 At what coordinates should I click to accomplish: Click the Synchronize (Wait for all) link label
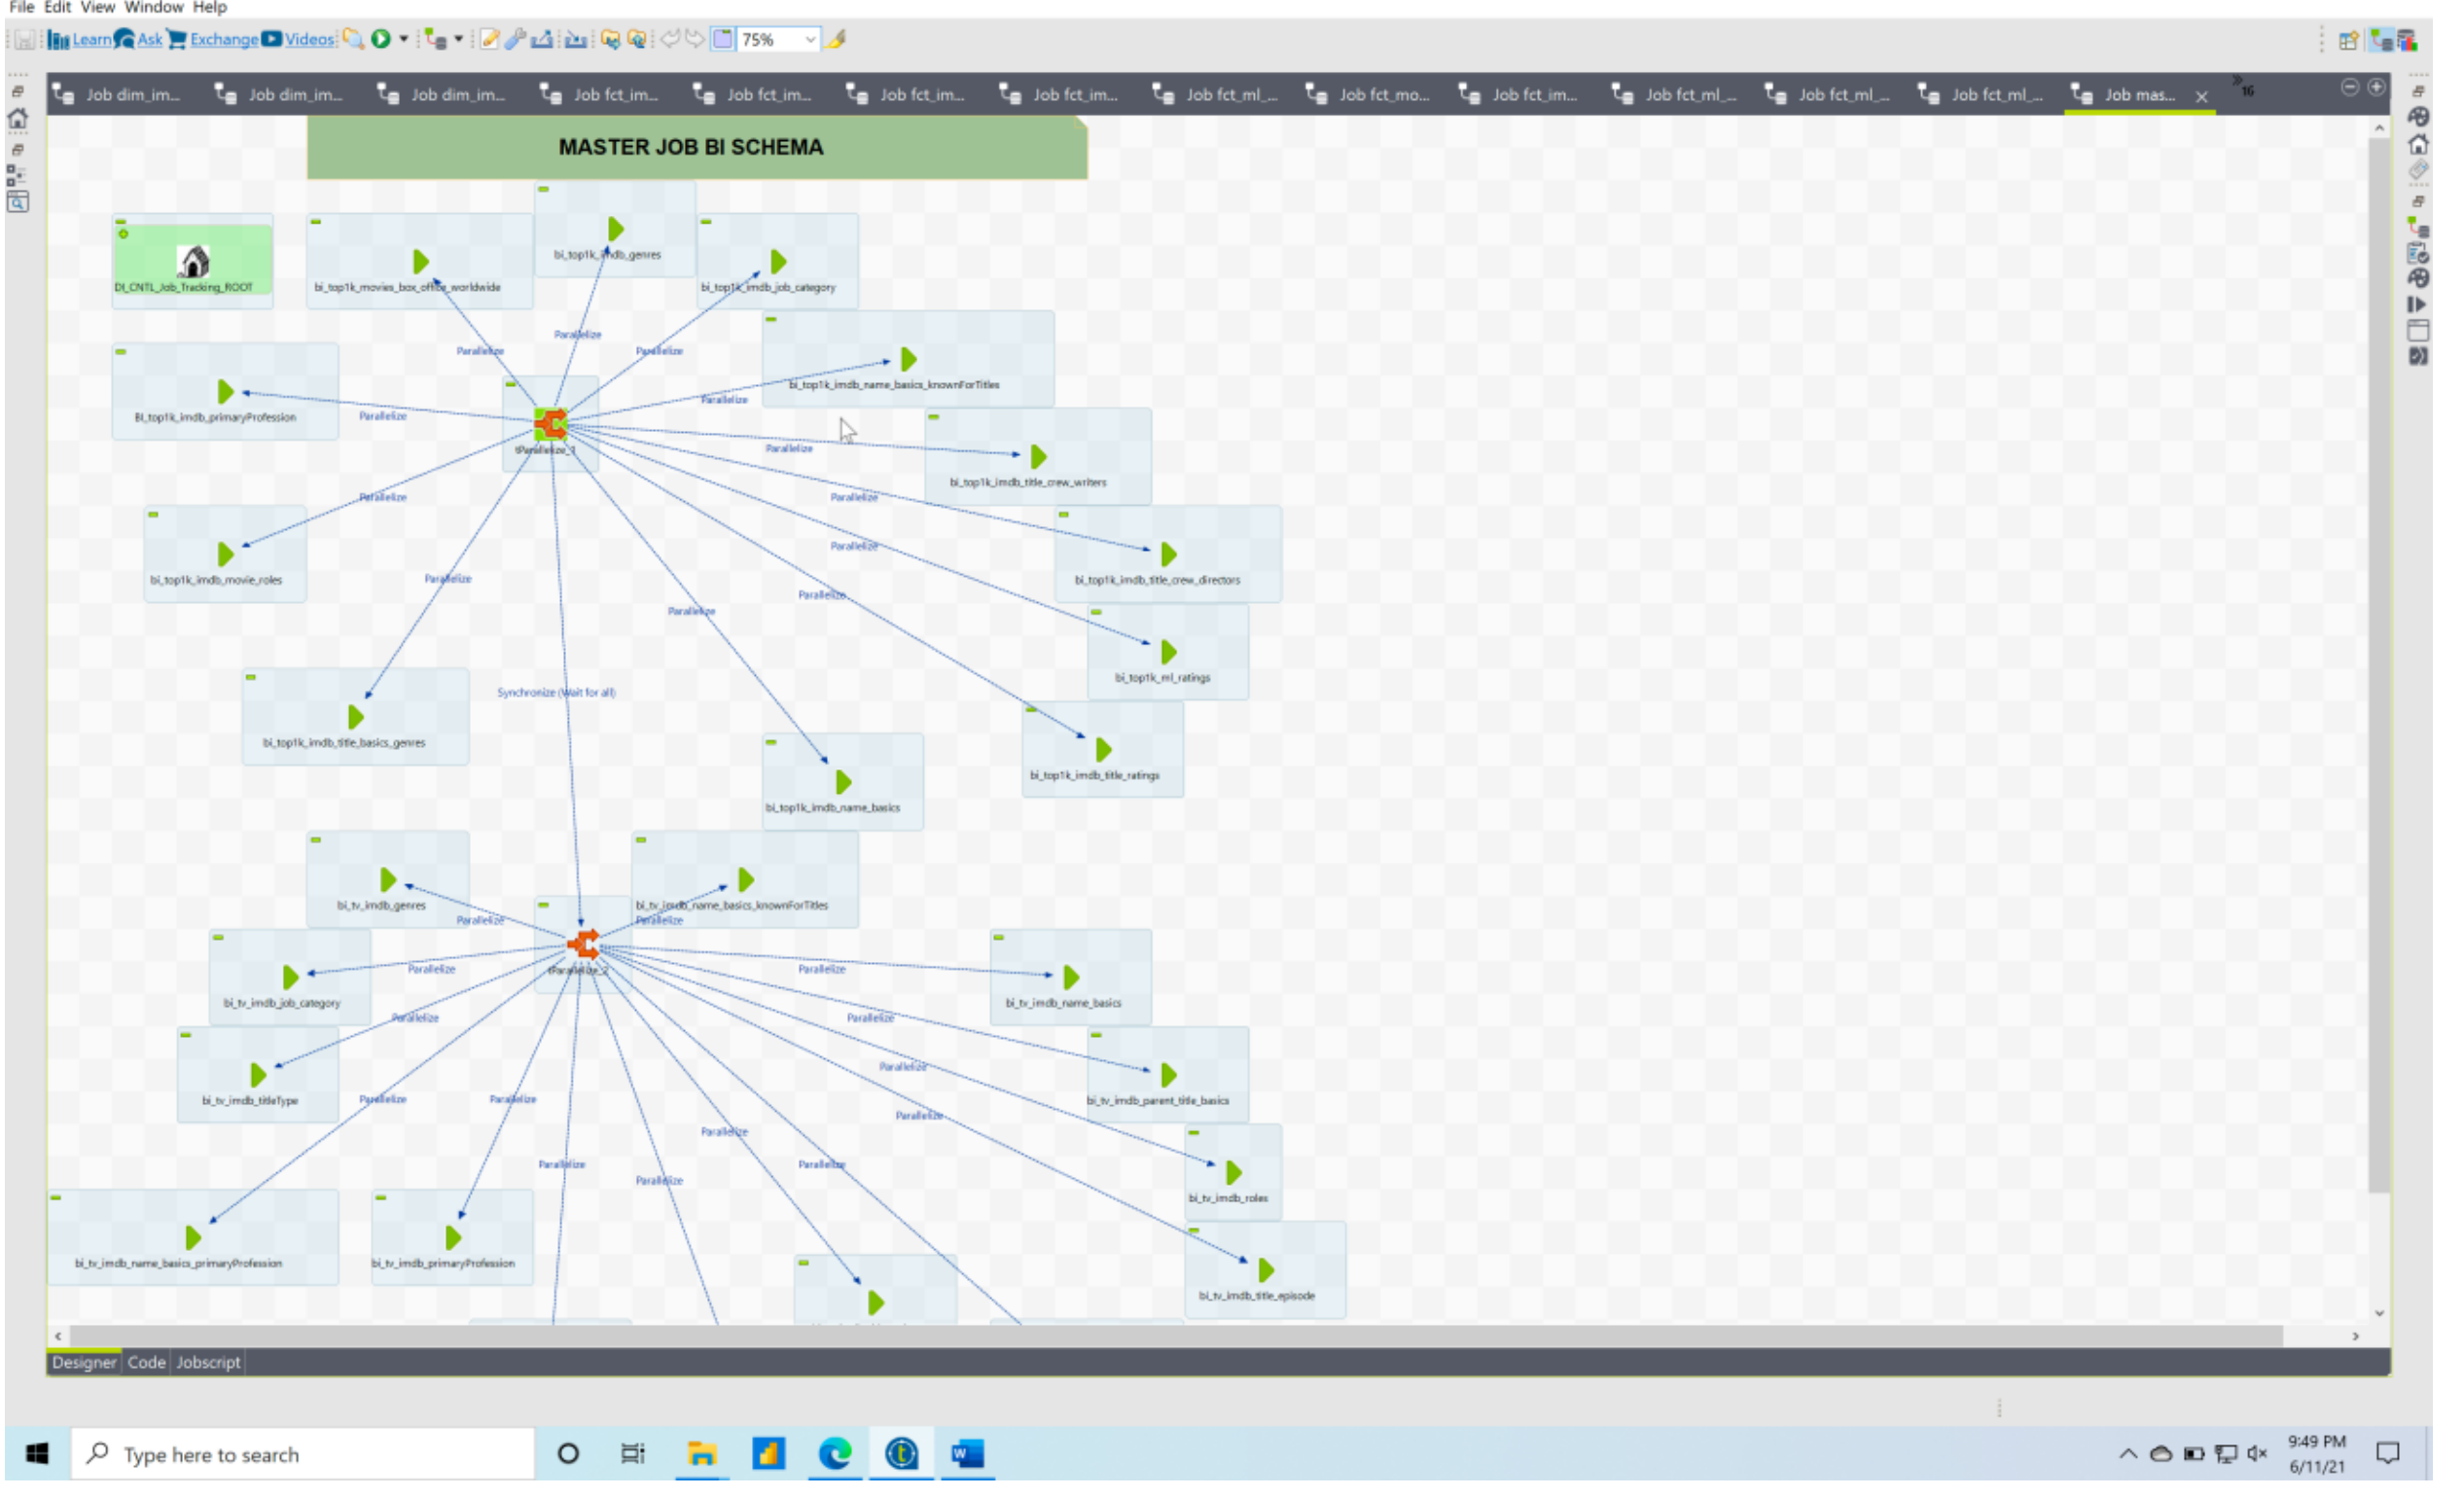(557, 693)
